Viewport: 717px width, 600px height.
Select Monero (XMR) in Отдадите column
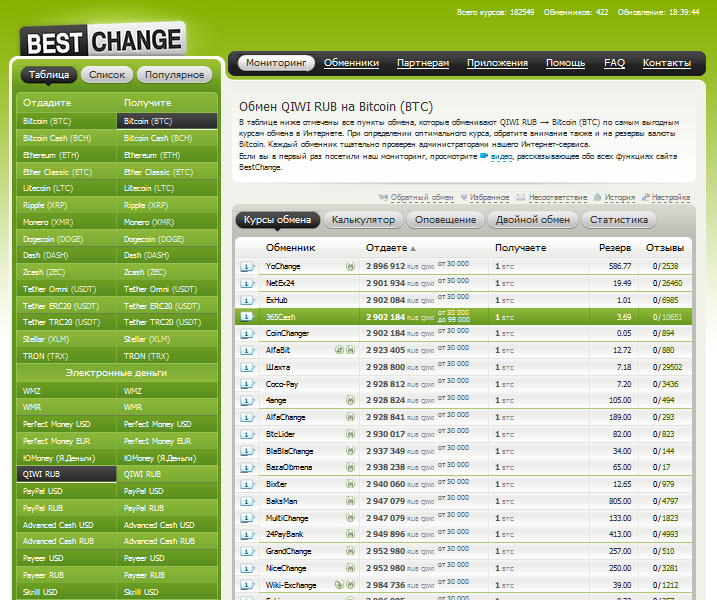coord(66,222)
